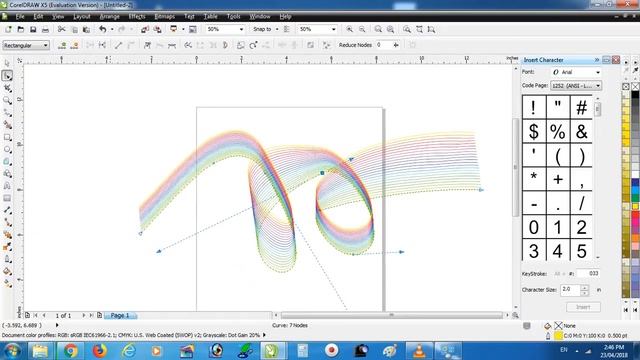This screenshot has height=360, width=640.
Task: Click the Import icon in toolbar
Action: tap(145, 29)
